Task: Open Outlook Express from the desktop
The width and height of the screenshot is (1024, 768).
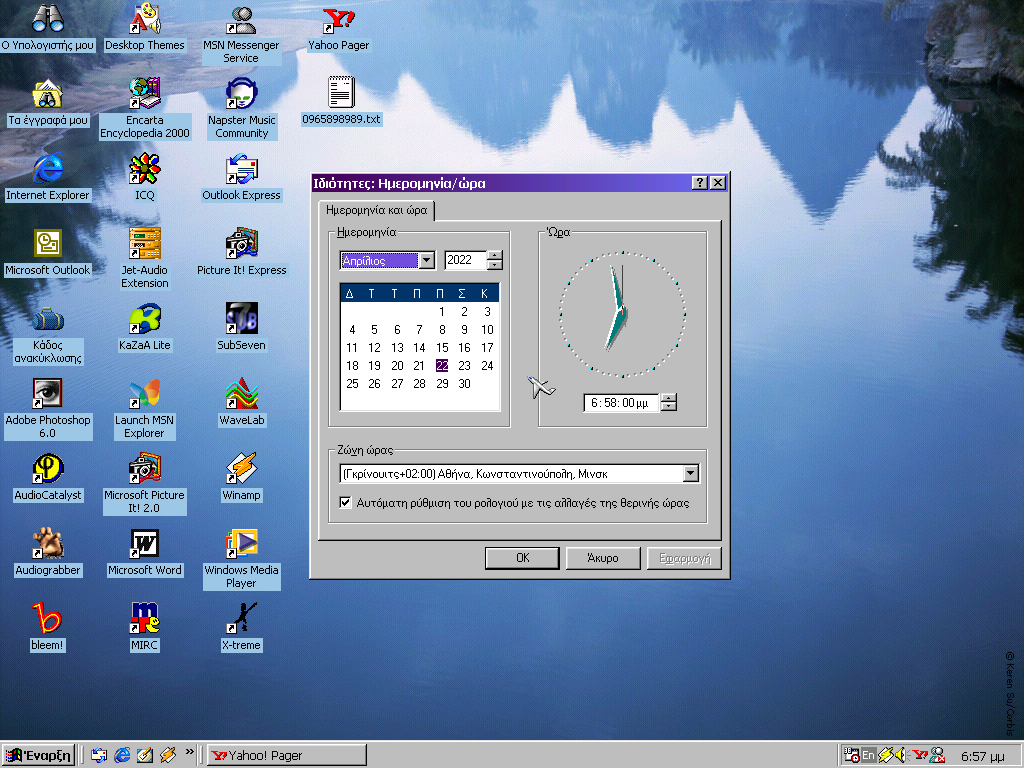Action: [x=242, y=170]
